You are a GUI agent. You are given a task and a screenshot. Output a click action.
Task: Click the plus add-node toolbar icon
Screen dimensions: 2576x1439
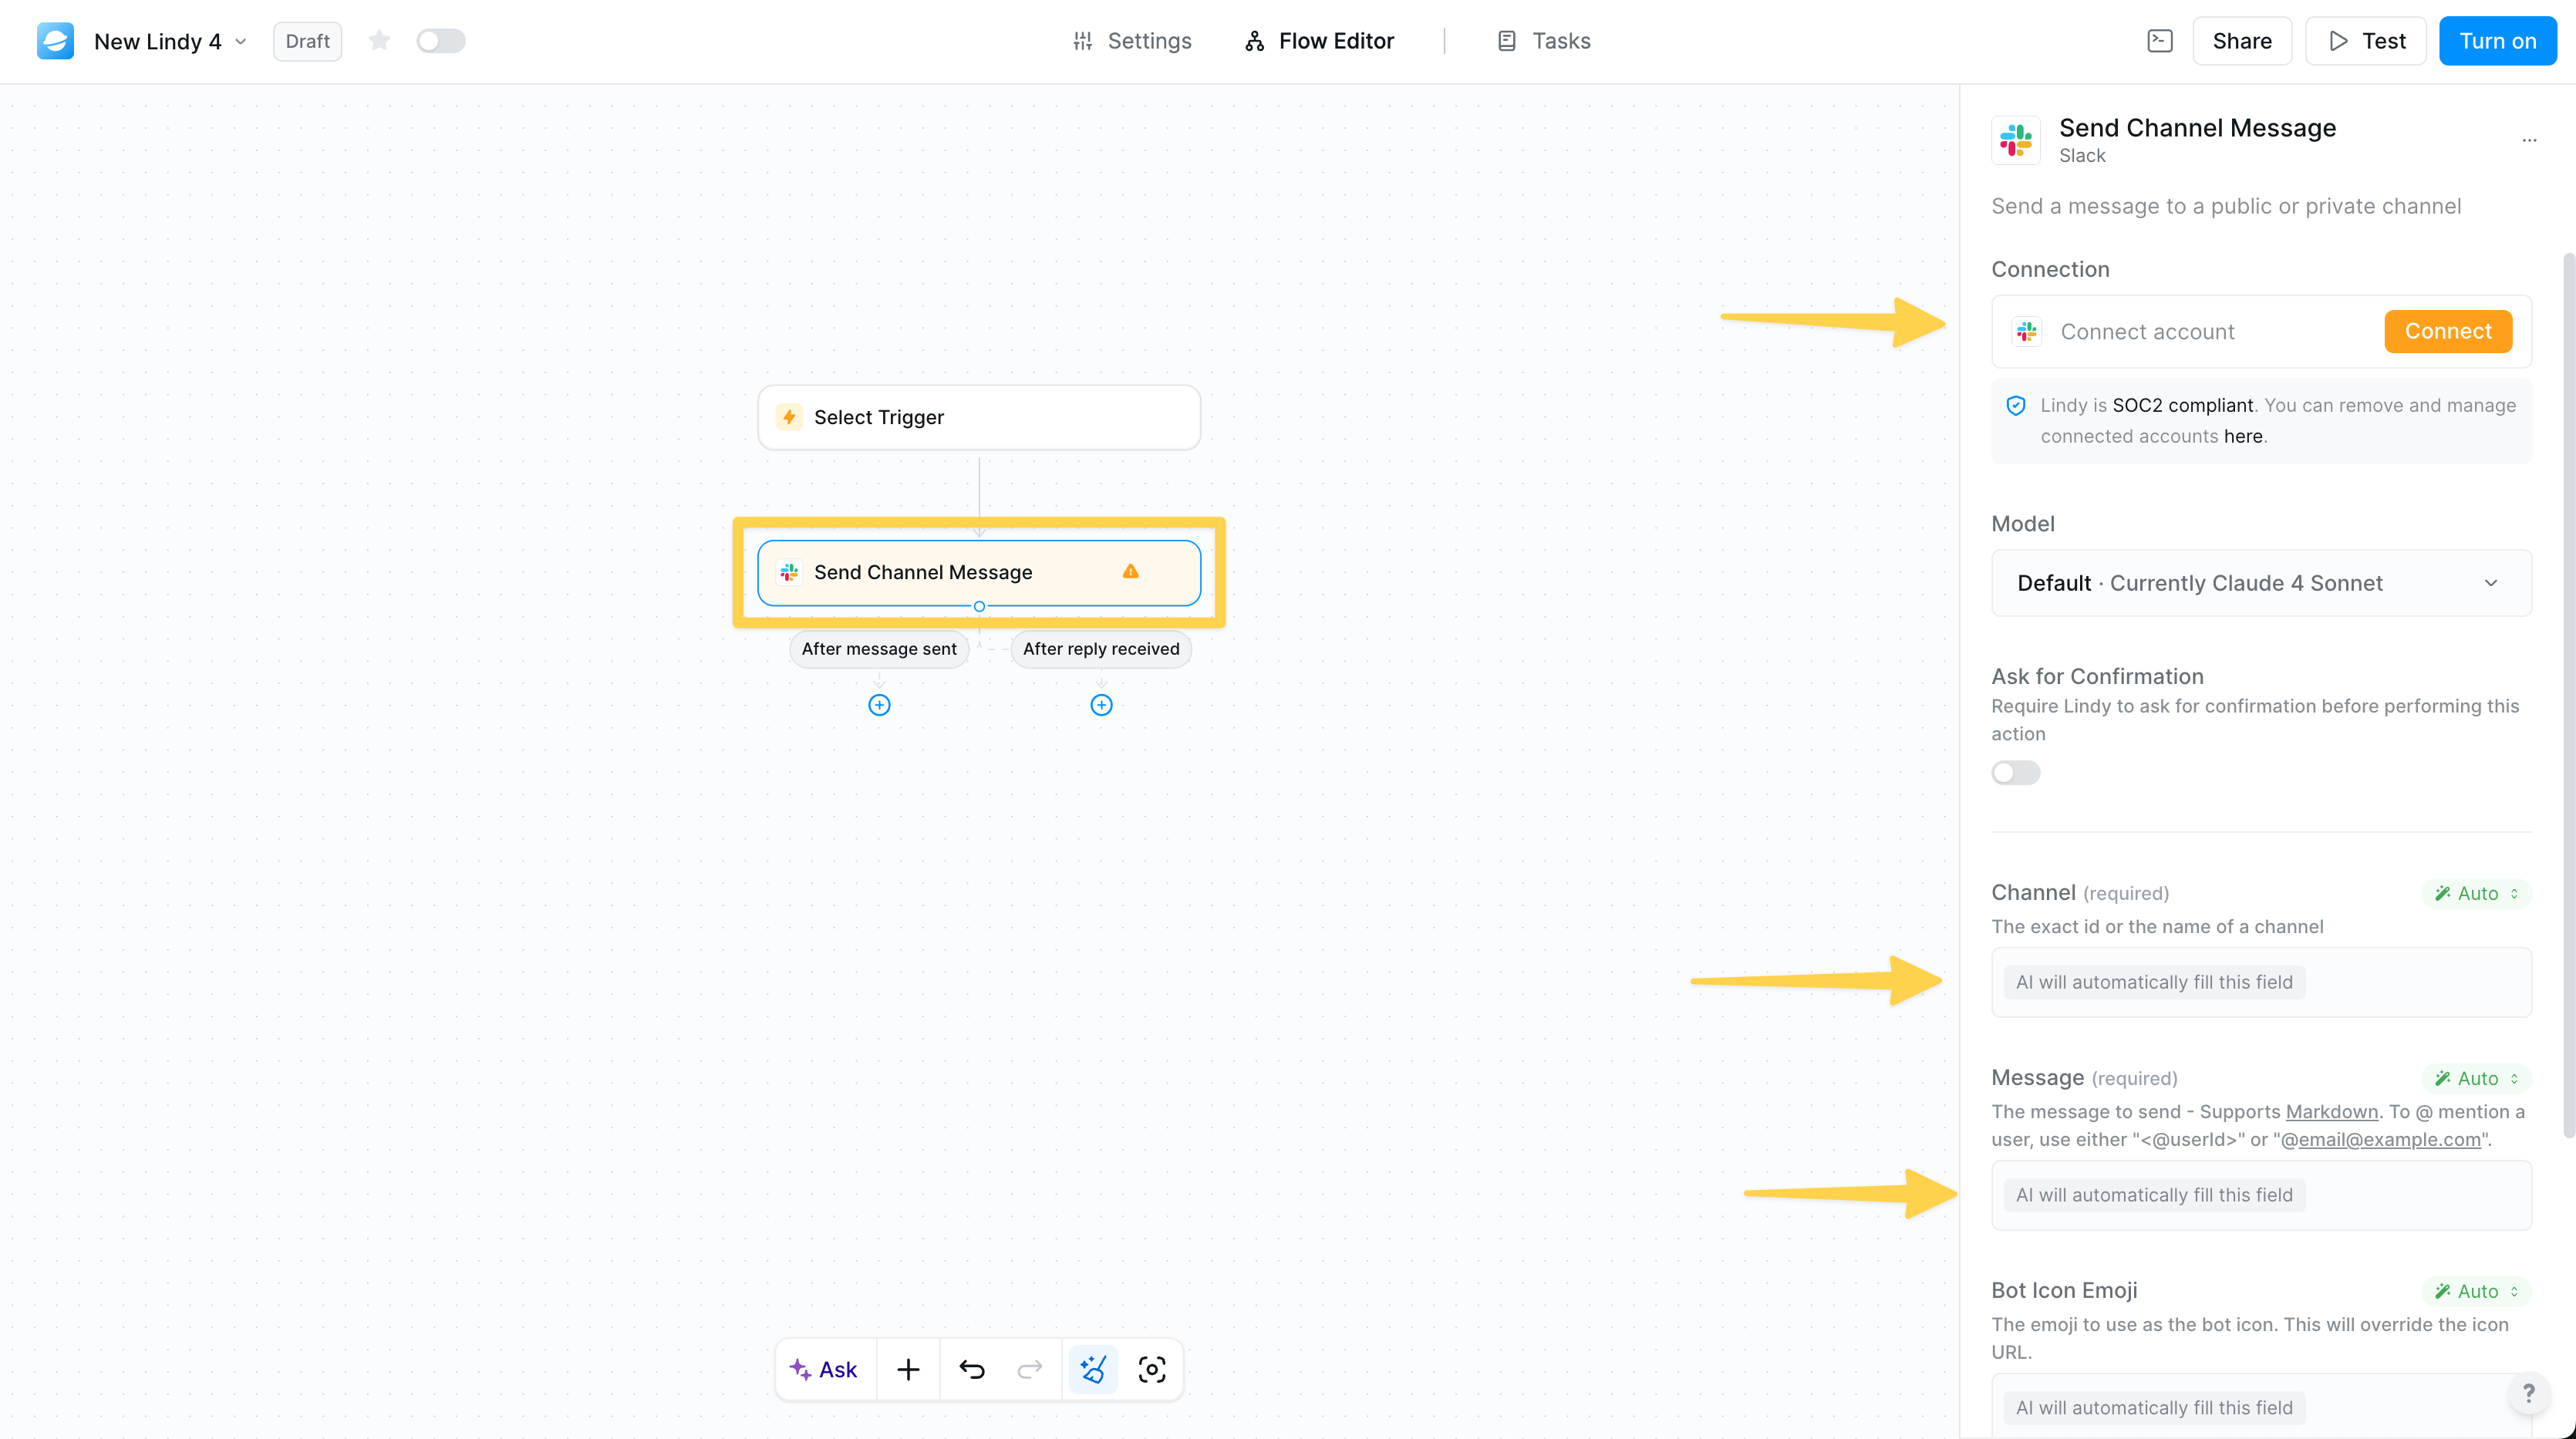(x=908, y=1369)
